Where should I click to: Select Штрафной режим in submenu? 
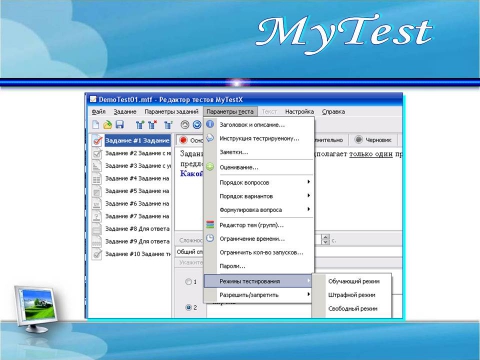(353, 295)
